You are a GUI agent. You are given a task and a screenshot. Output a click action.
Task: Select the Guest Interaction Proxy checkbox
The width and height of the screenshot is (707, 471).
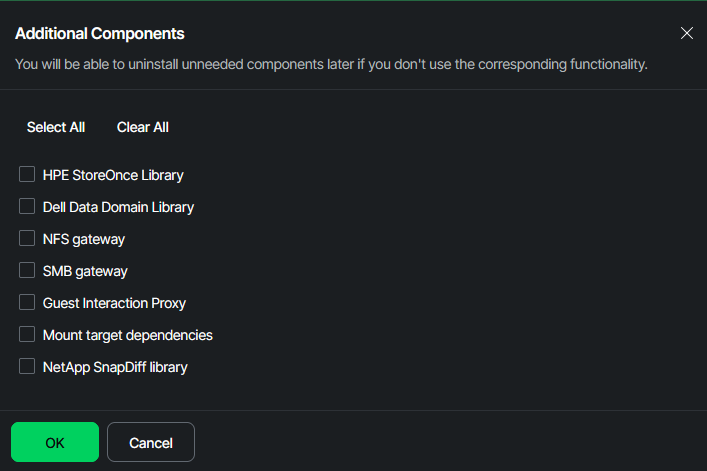pos(27,303)
